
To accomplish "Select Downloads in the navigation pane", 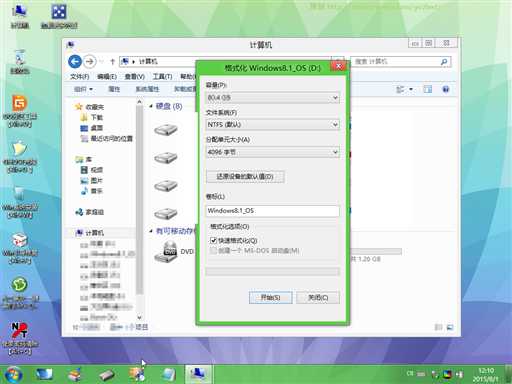I will coord(92,117).
